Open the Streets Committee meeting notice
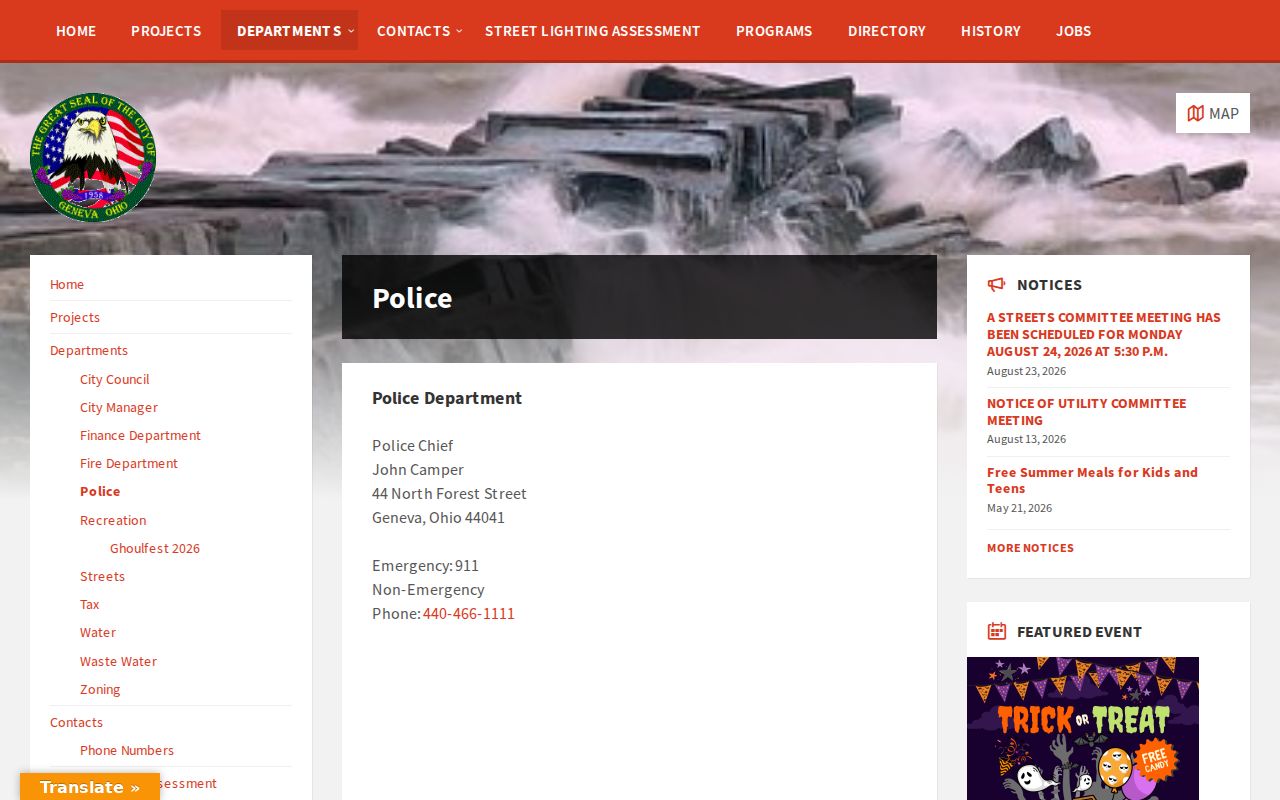The height and width of the screenshot is (800, 1280). [1104, 334]
